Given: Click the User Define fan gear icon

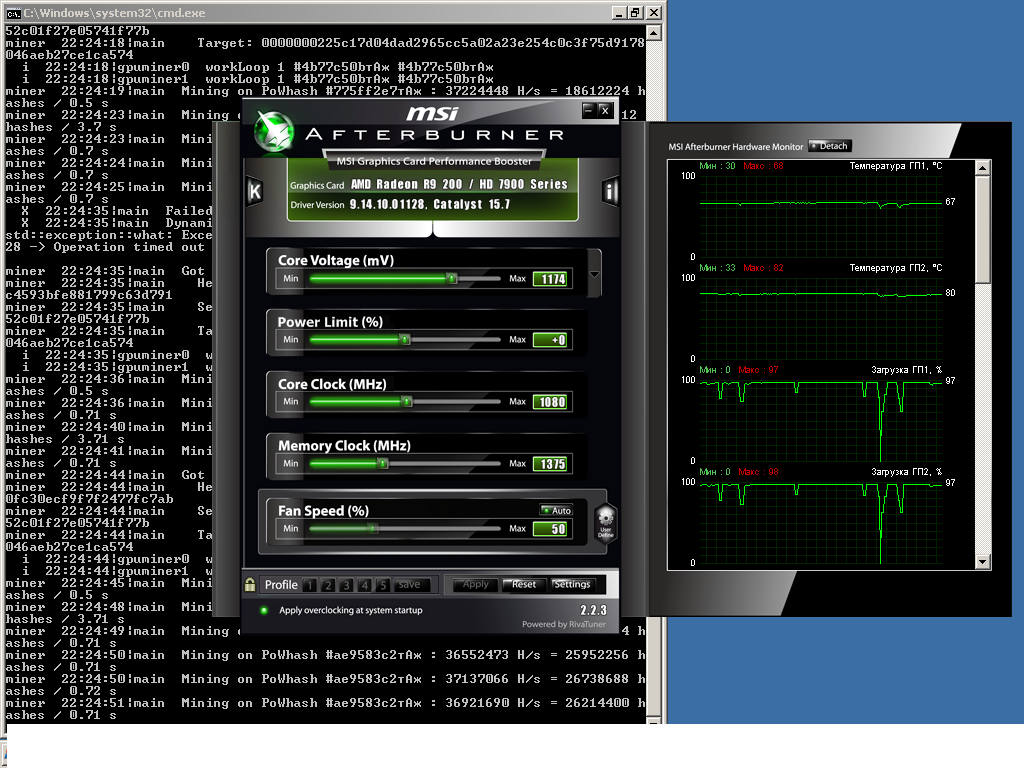Looking at the screenshot, I should (x=605, y=521).
